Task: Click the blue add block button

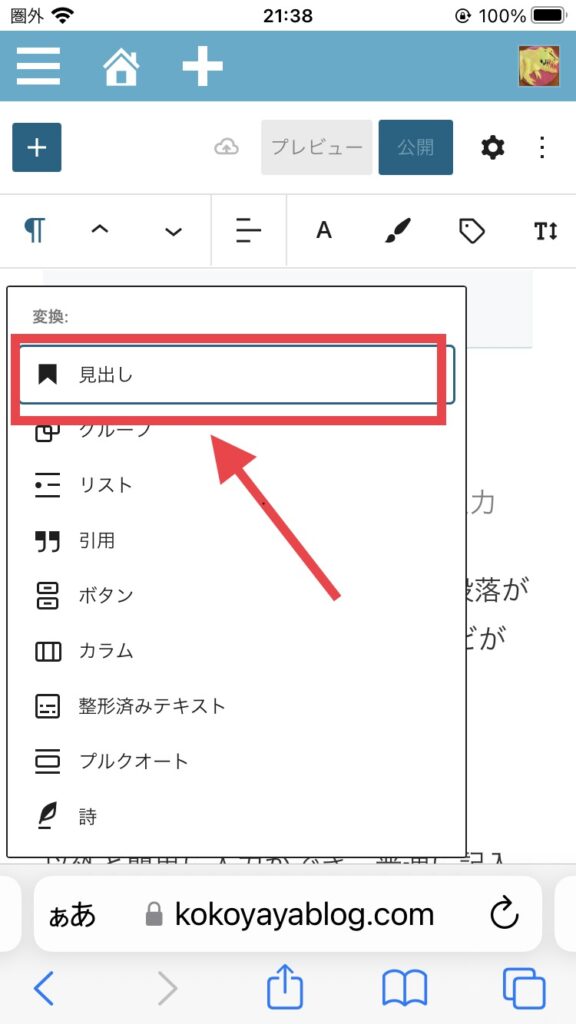Action: (37, 148)
